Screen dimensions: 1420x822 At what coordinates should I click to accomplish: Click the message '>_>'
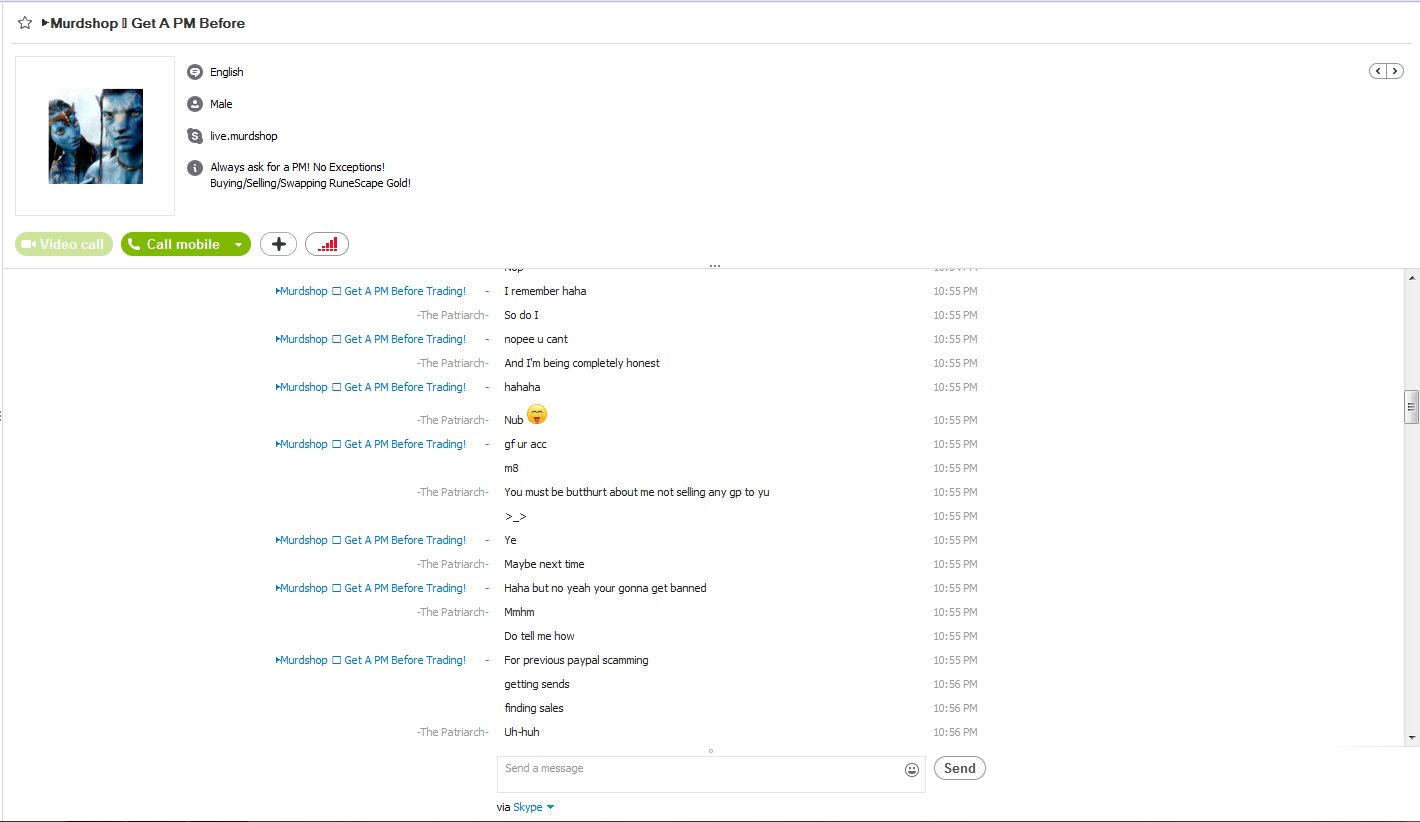click(x=516, y=516)
